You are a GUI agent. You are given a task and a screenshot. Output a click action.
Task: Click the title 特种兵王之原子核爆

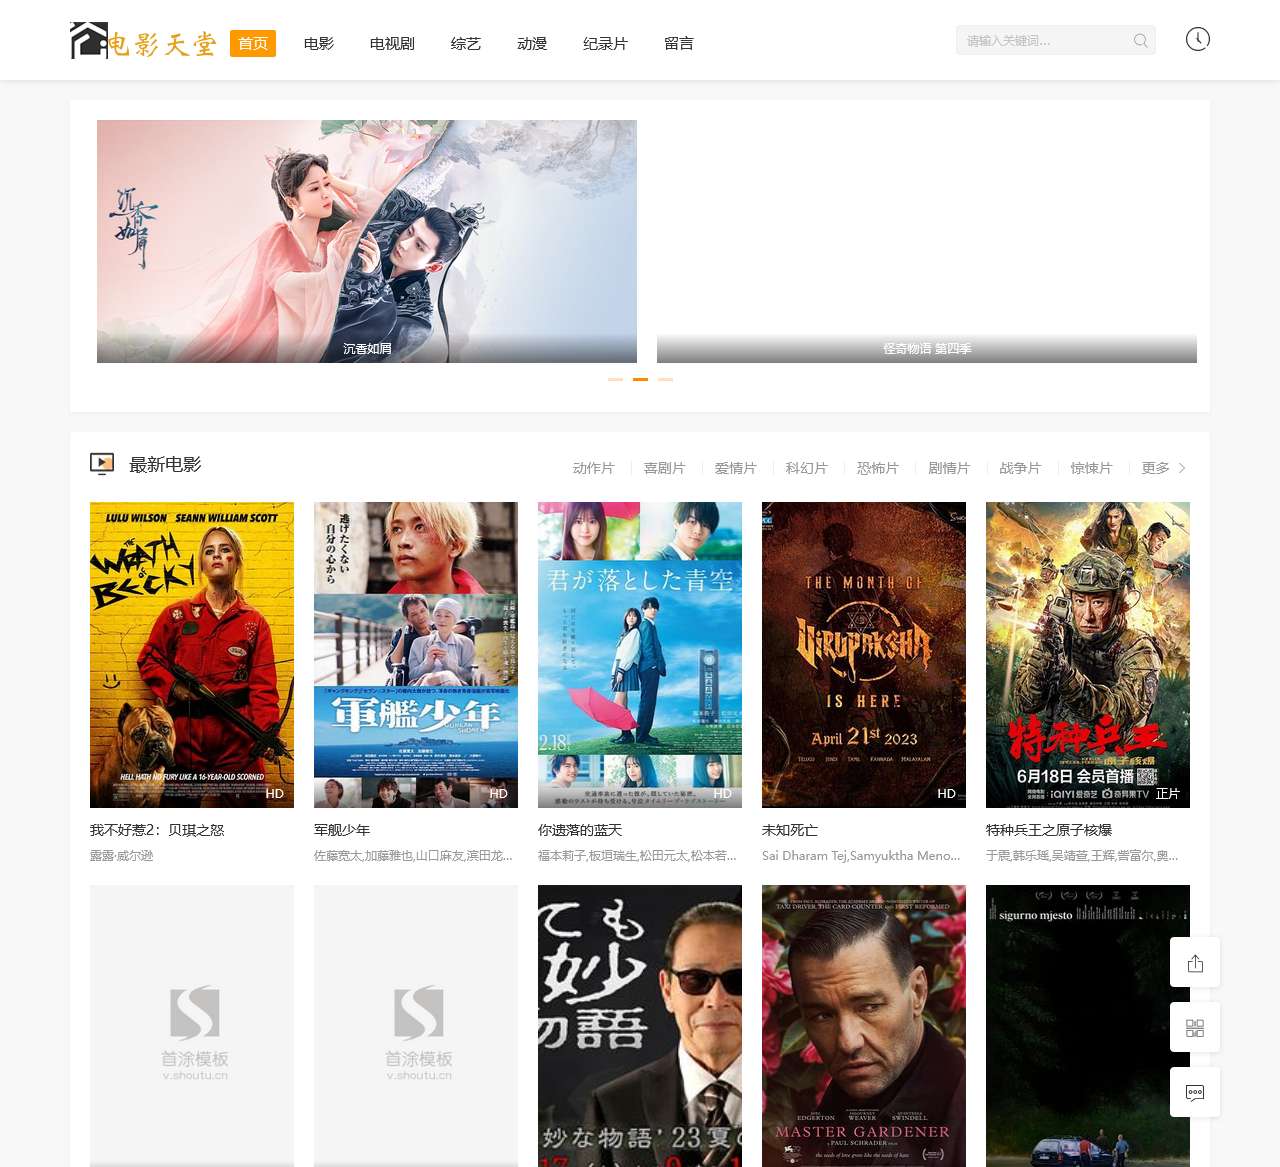pos(1049,830)
